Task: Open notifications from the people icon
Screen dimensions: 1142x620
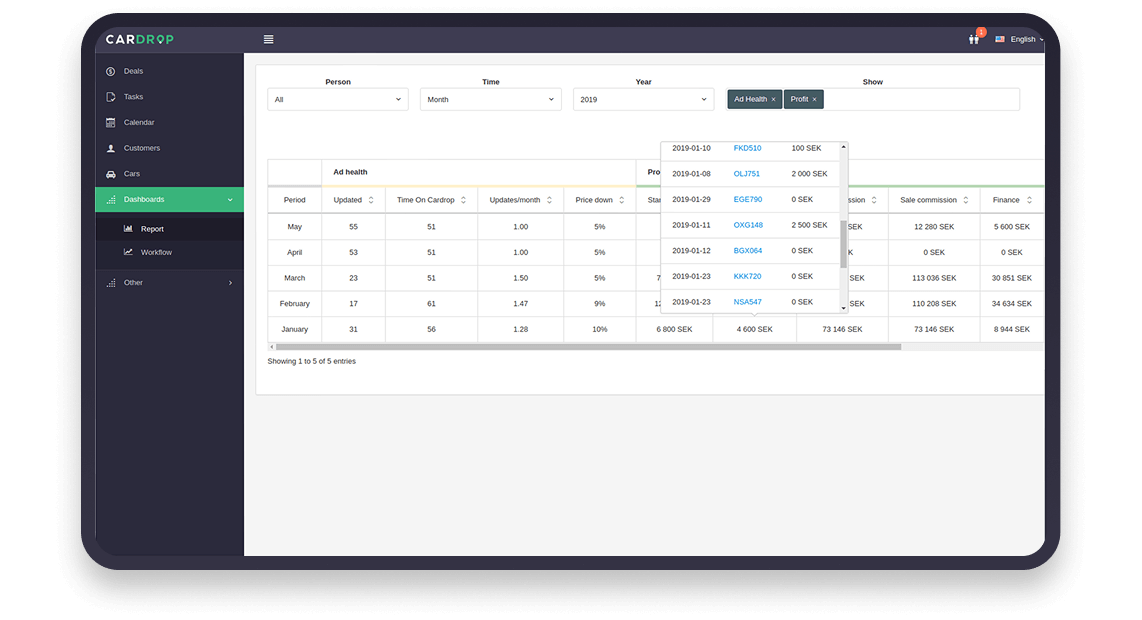Action: pyautogui.click(x=973, y=39)
